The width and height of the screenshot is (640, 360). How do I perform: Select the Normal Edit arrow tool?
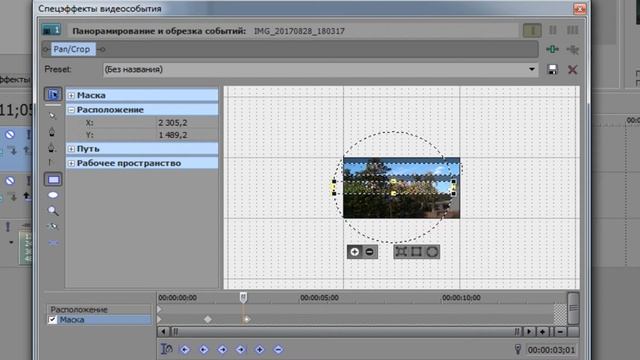[x=53, y=116]
